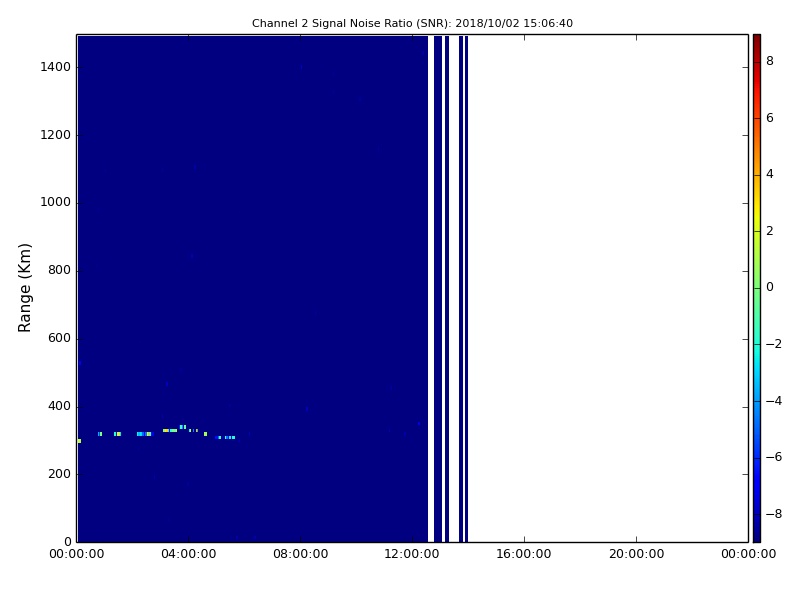Click the 12:00:00 time tick label

412,554
